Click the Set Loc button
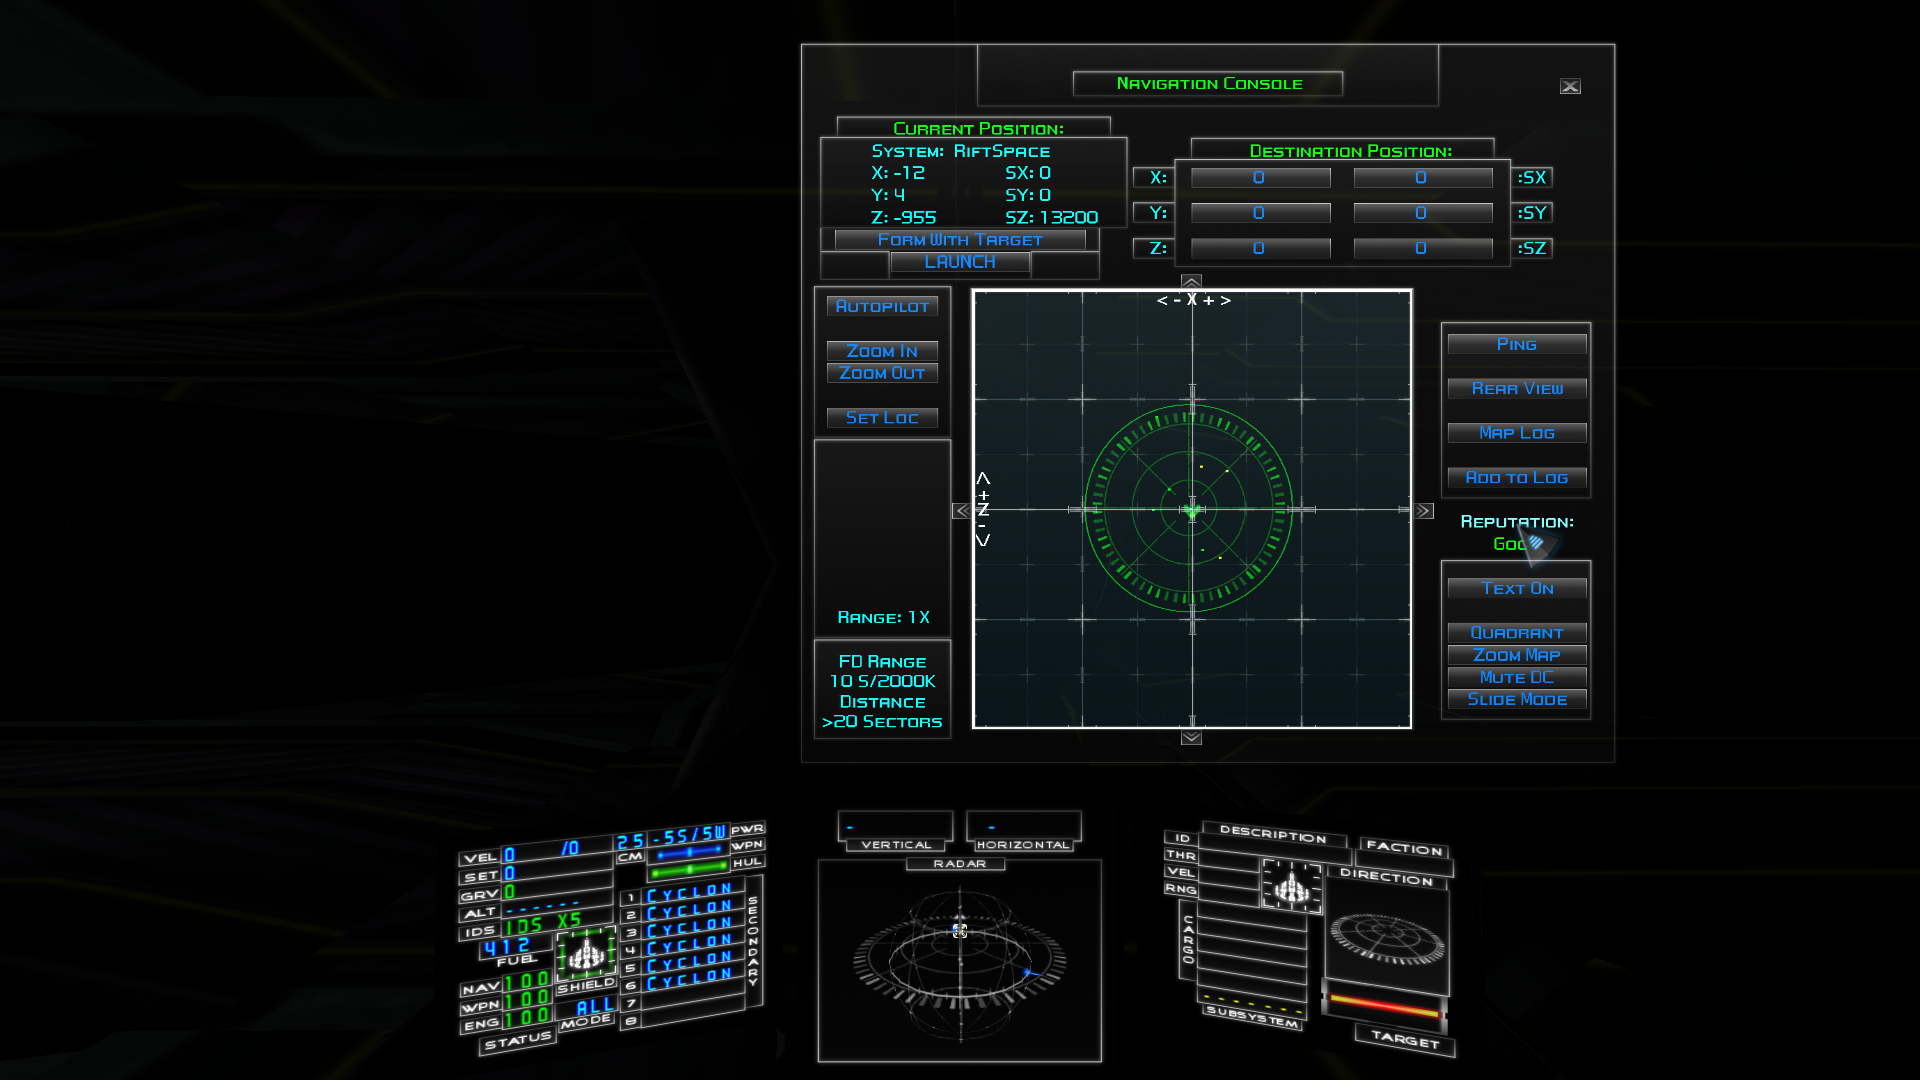The height and width of the screenshot is (1080, 1920). click(882, 418)
